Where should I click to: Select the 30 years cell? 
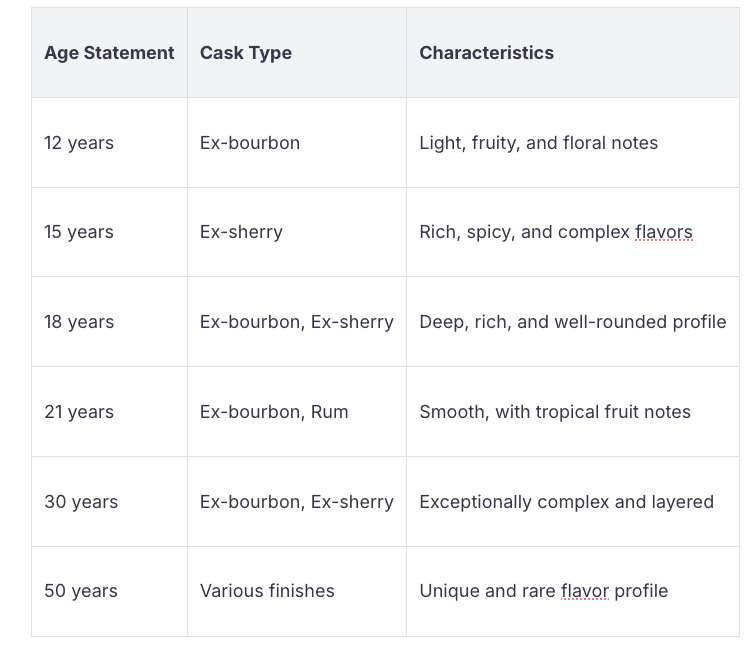pos(81,502)
